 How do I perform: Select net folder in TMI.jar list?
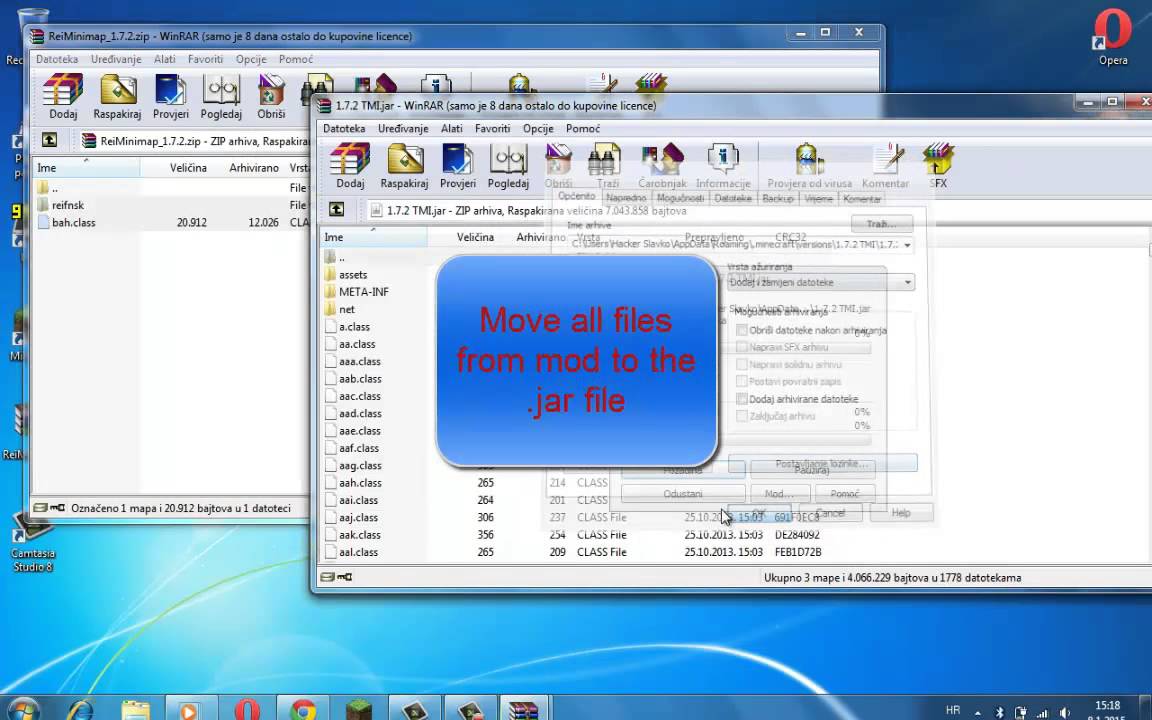tap(347, 309)
